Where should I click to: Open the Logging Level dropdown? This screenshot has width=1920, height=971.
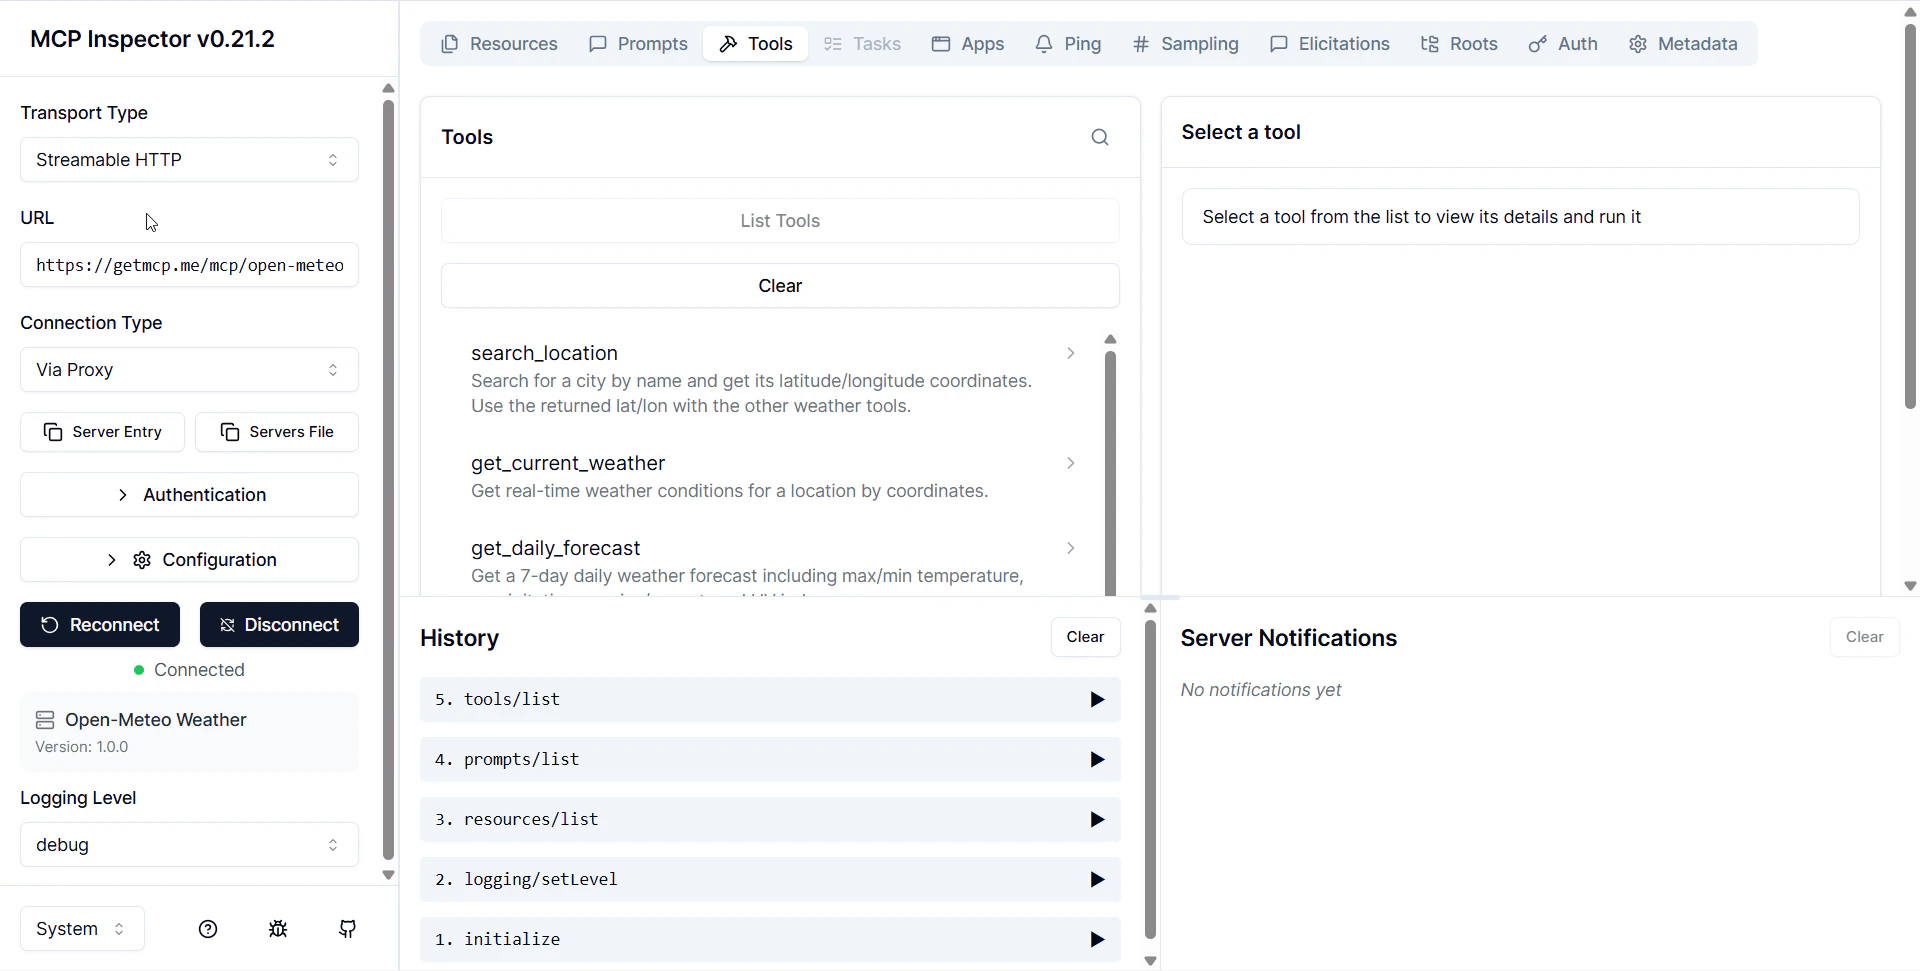tap(189, 845)
